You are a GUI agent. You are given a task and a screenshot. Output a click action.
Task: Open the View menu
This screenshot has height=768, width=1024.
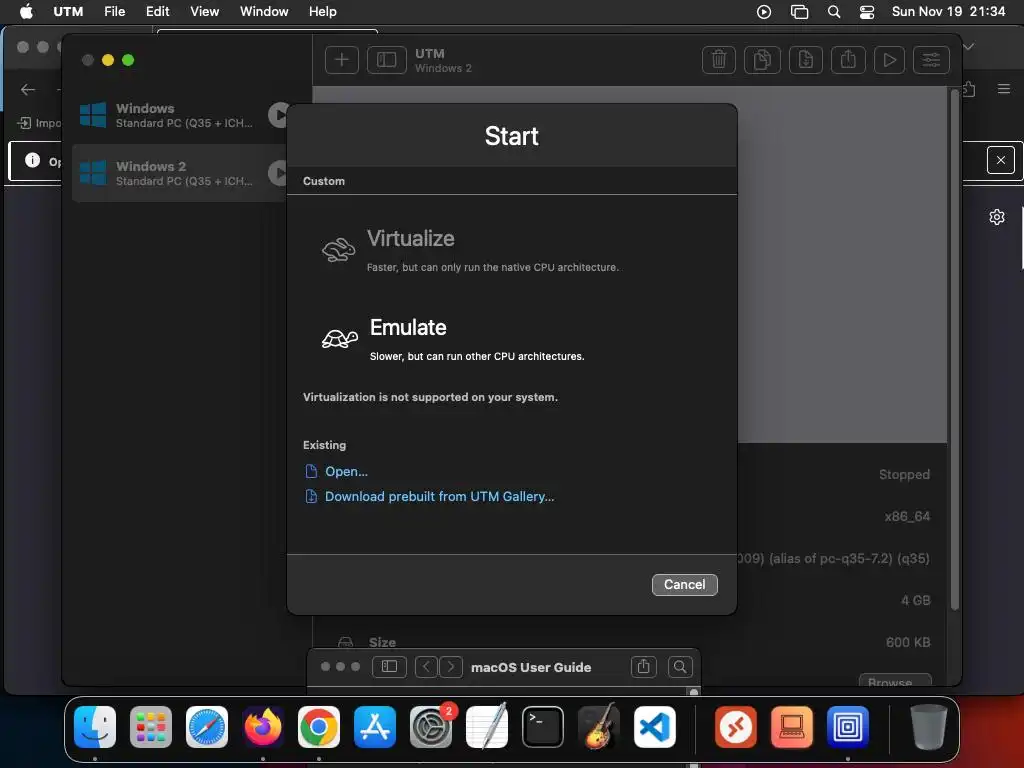[204, 11]
